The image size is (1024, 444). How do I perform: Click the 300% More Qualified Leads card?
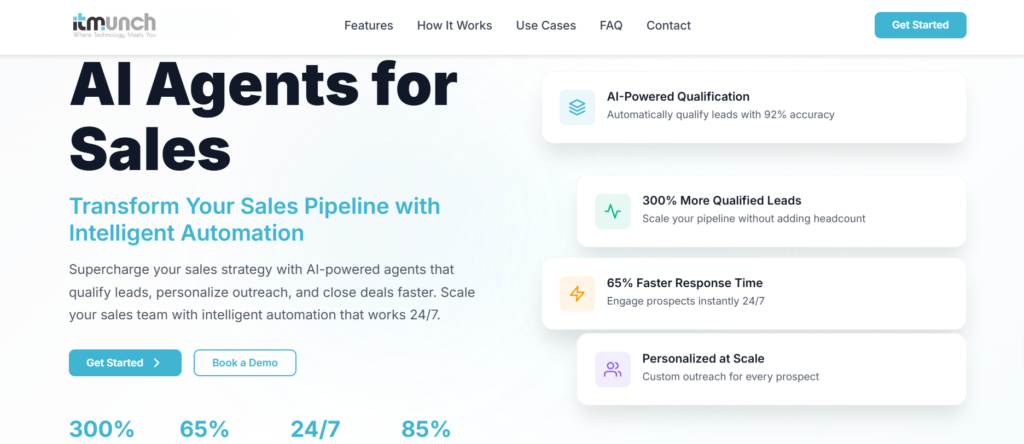pyautogui.click(x=770, y=211)
